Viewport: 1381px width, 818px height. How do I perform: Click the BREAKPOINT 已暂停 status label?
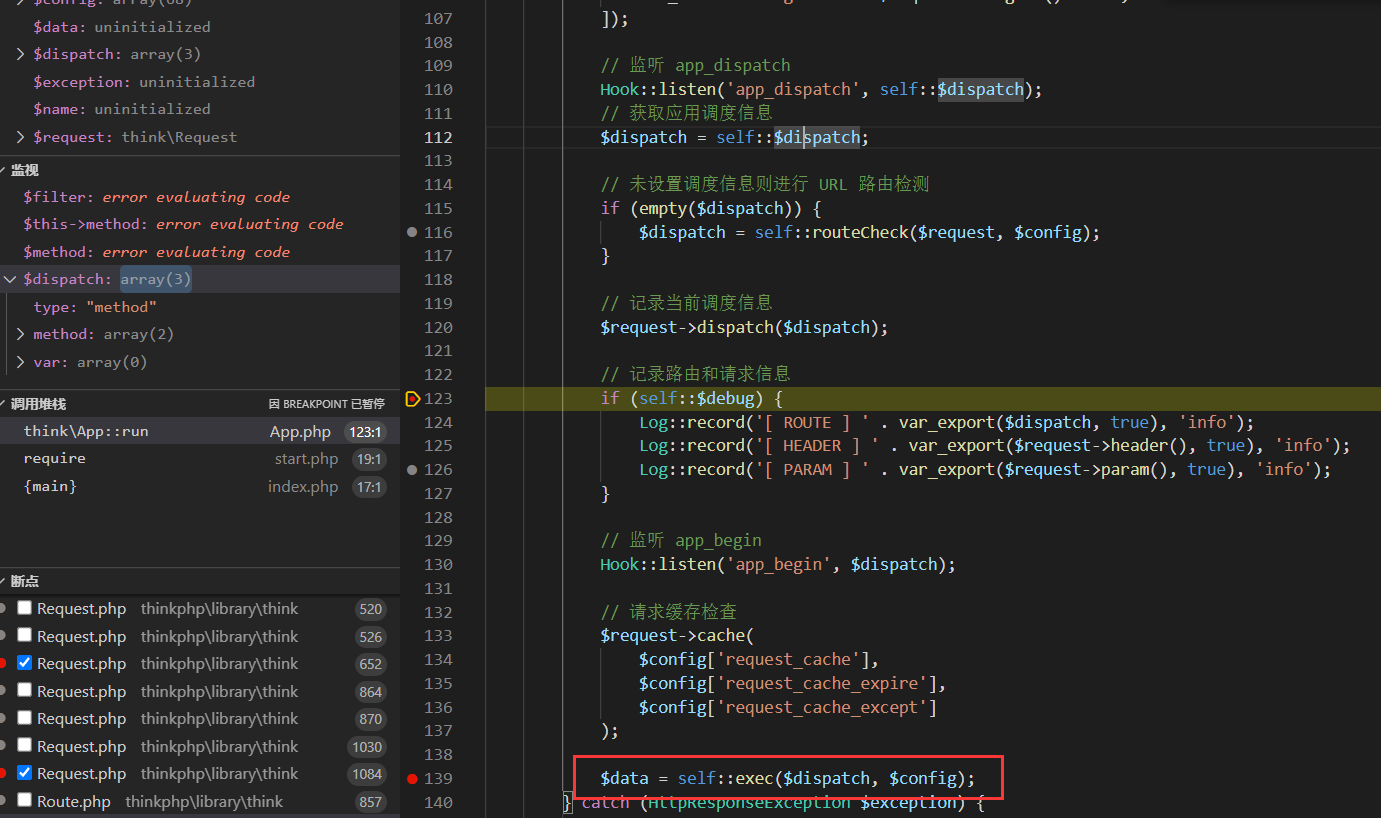[x=327, y=404]
